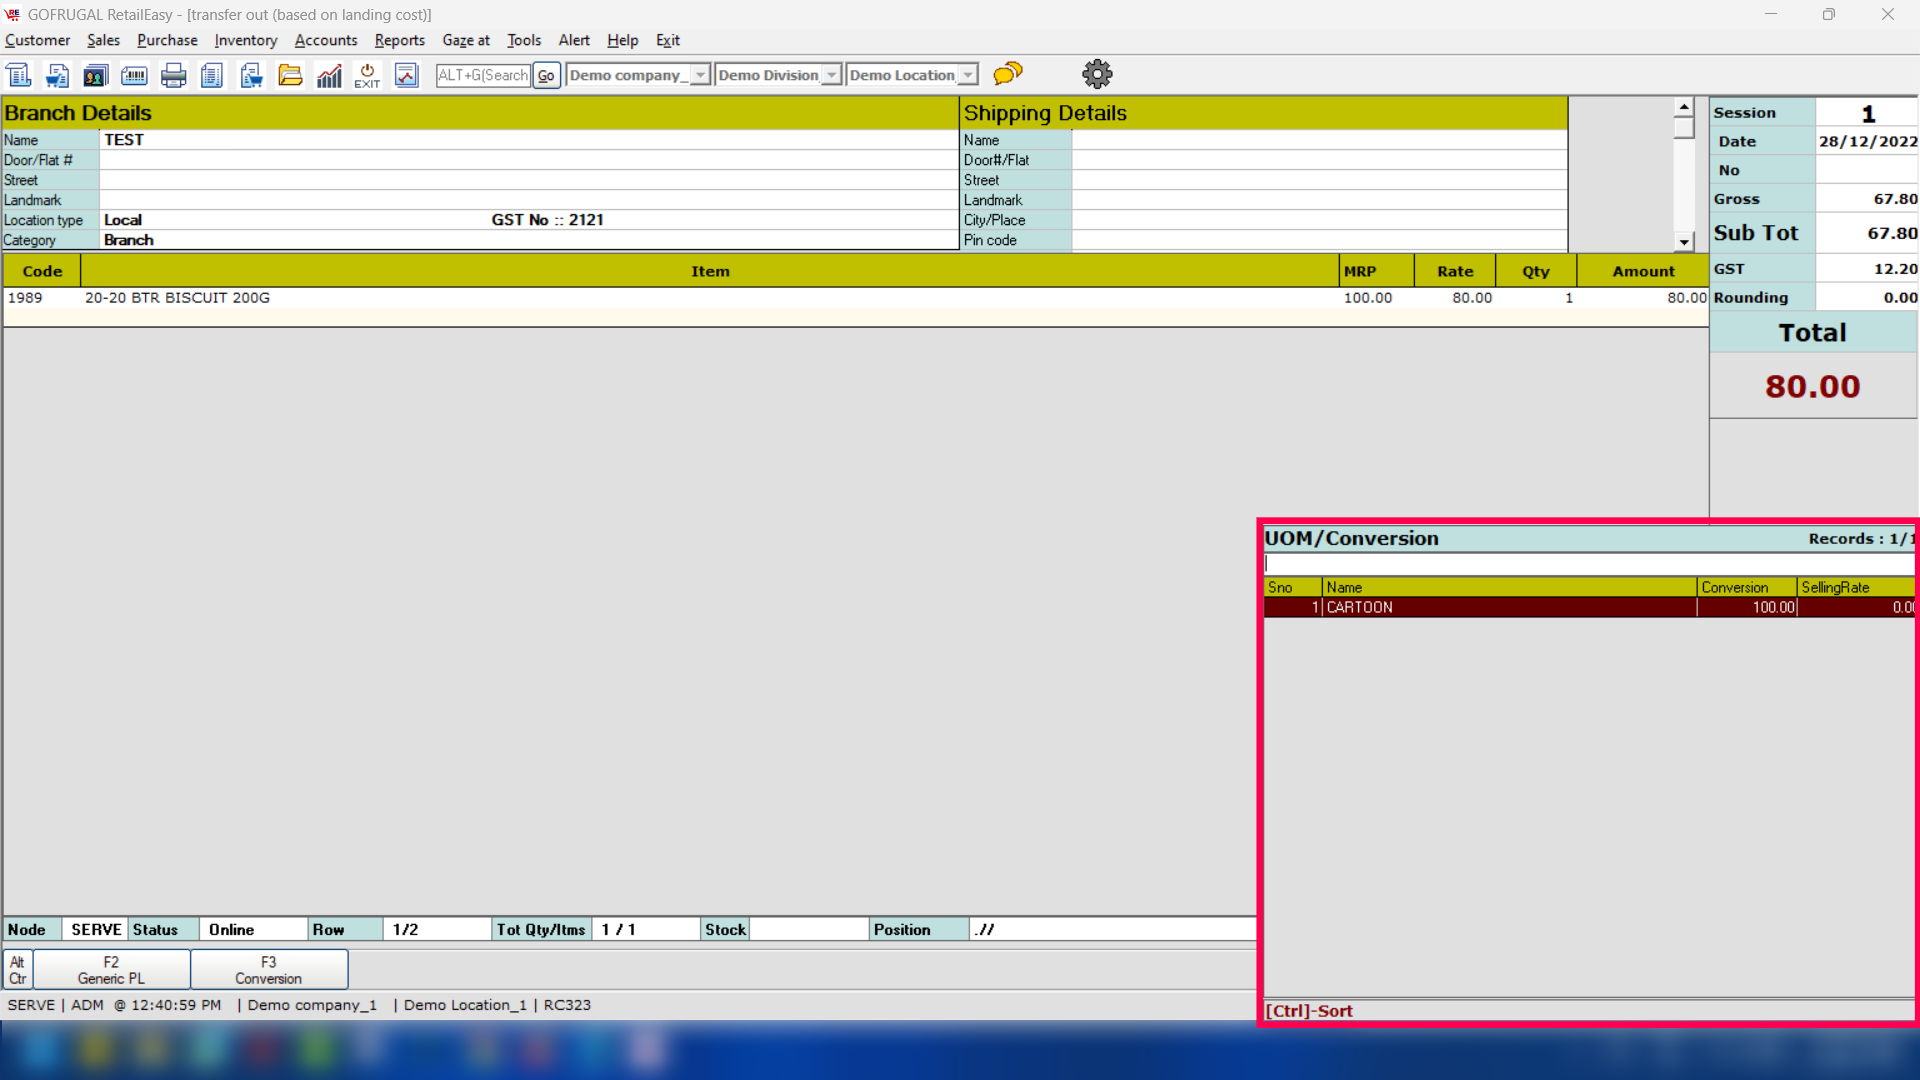Click the yellow chat bubbles icon

[x=1008, y=73]
